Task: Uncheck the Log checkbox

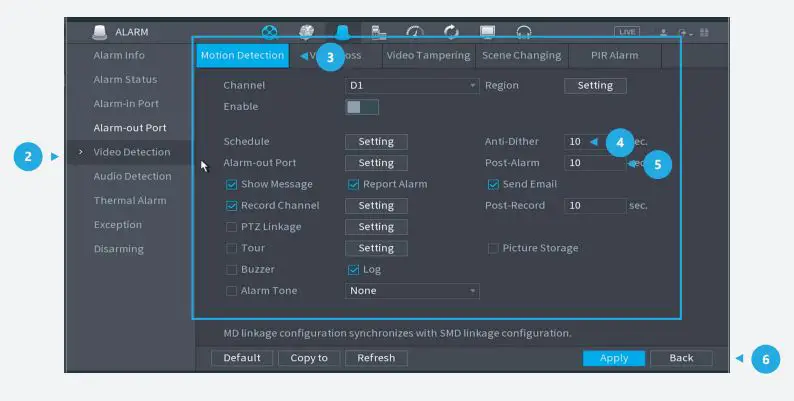Action: point(353,269)
